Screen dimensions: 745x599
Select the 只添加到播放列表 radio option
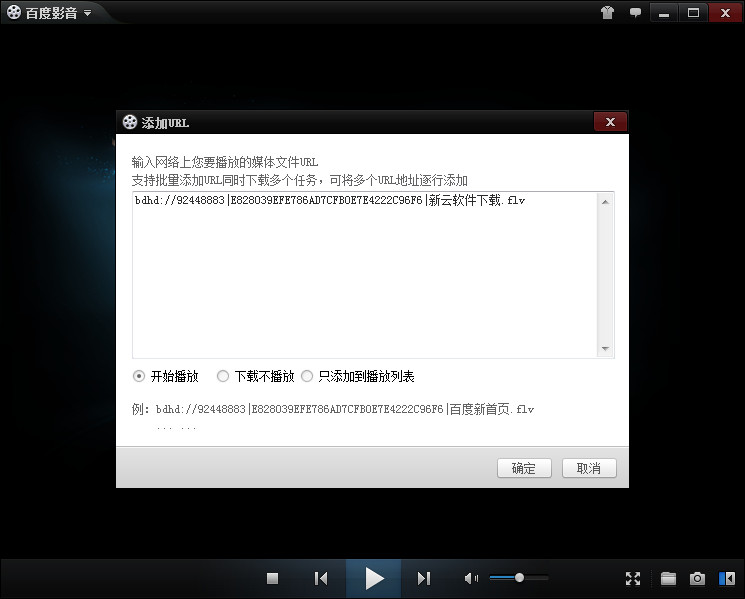click(307, 376)
